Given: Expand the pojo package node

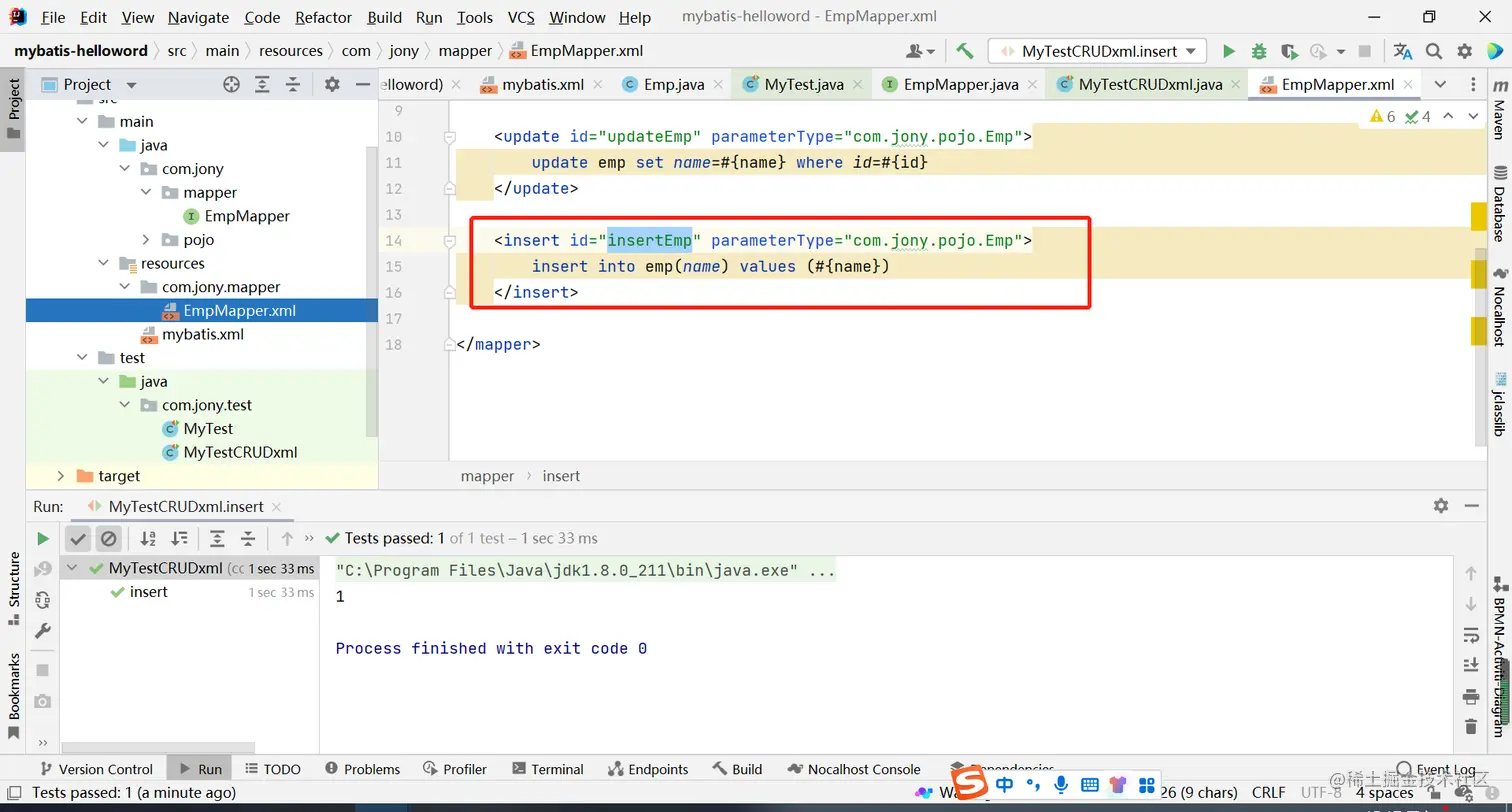Looking at the screenshot, I should (146, 240).
